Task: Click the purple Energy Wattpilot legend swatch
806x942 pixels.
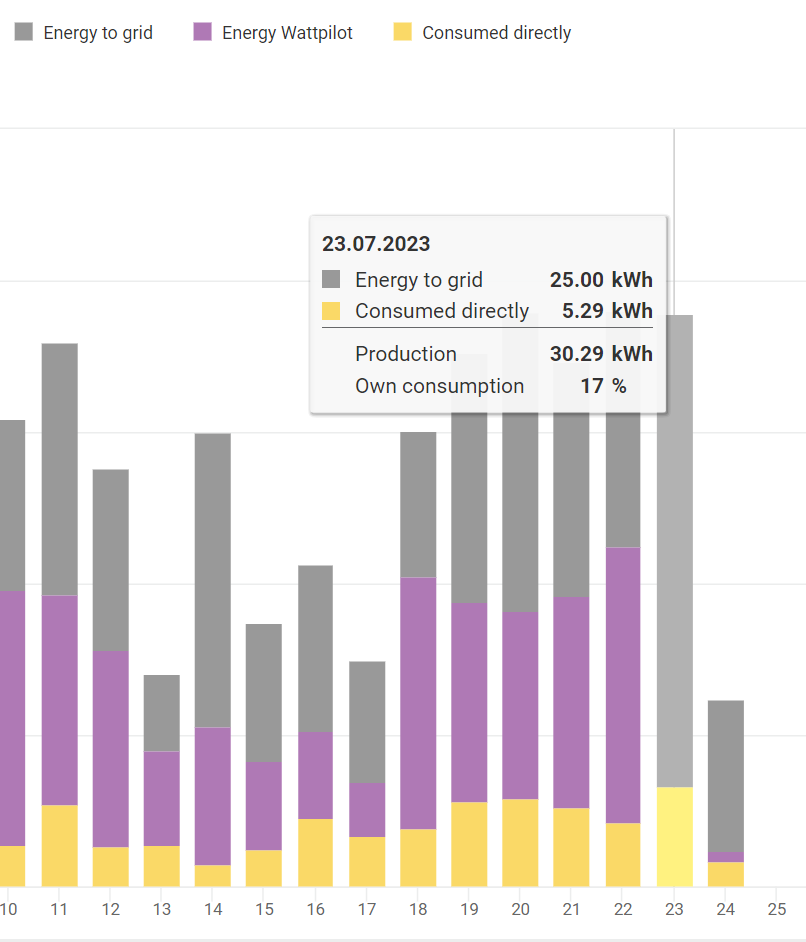Action: [x=203, y=32]
